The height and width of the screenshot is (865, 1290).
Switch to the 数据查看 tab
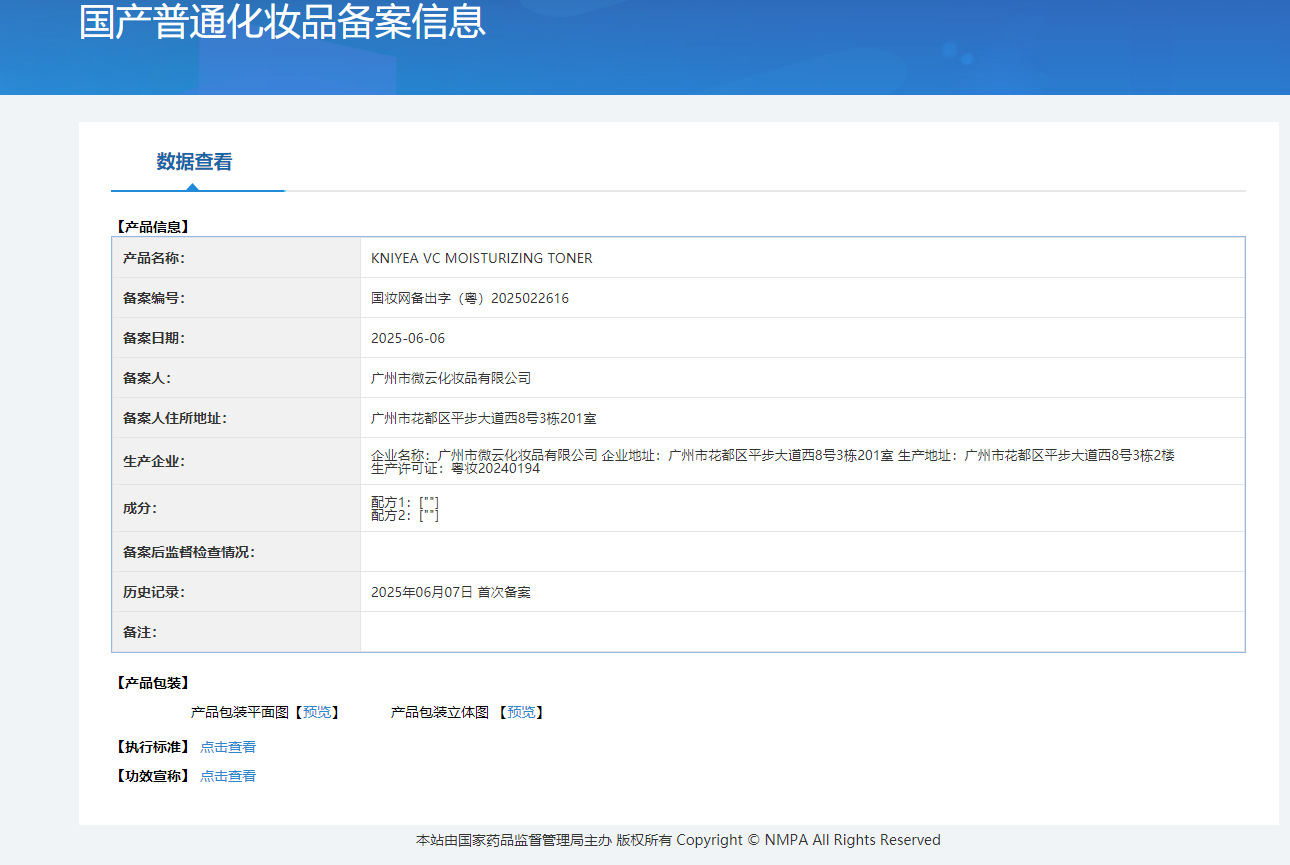point(197,162)
